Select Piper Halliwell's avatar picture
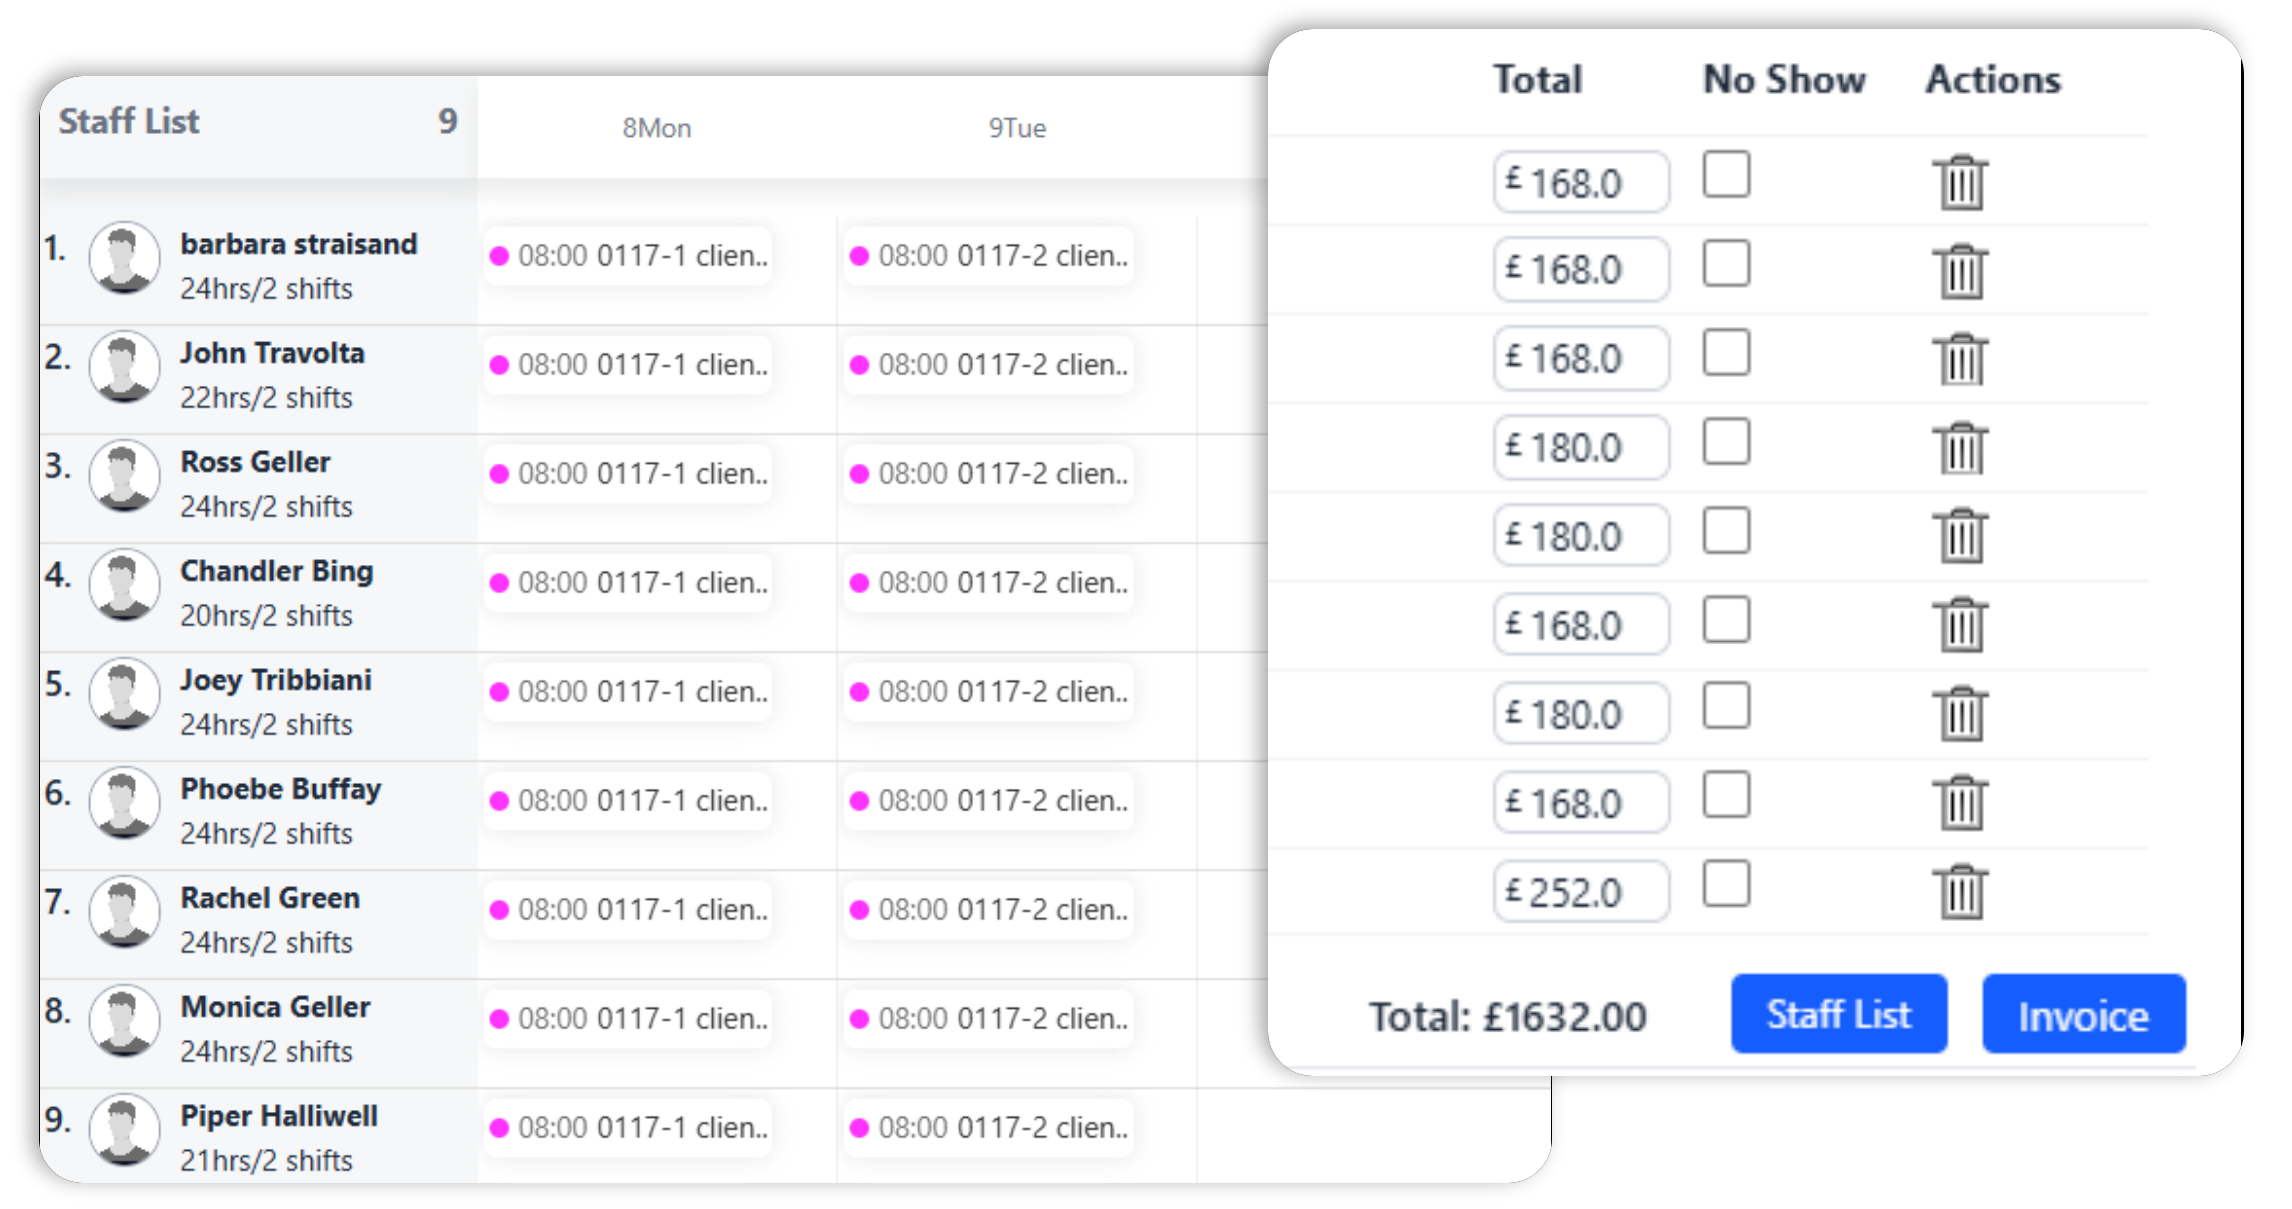 [124, 1129]
